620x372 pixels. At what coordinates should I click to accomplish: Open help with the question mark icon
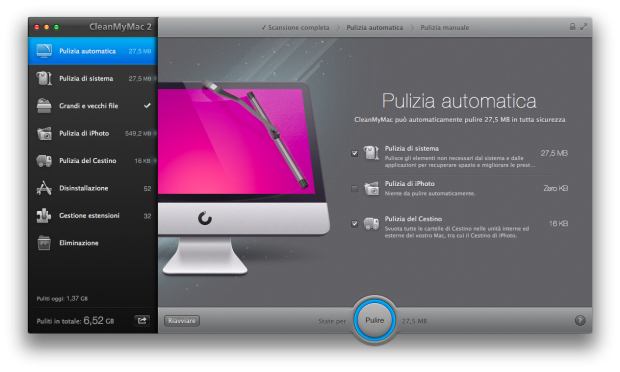(580, 321)
